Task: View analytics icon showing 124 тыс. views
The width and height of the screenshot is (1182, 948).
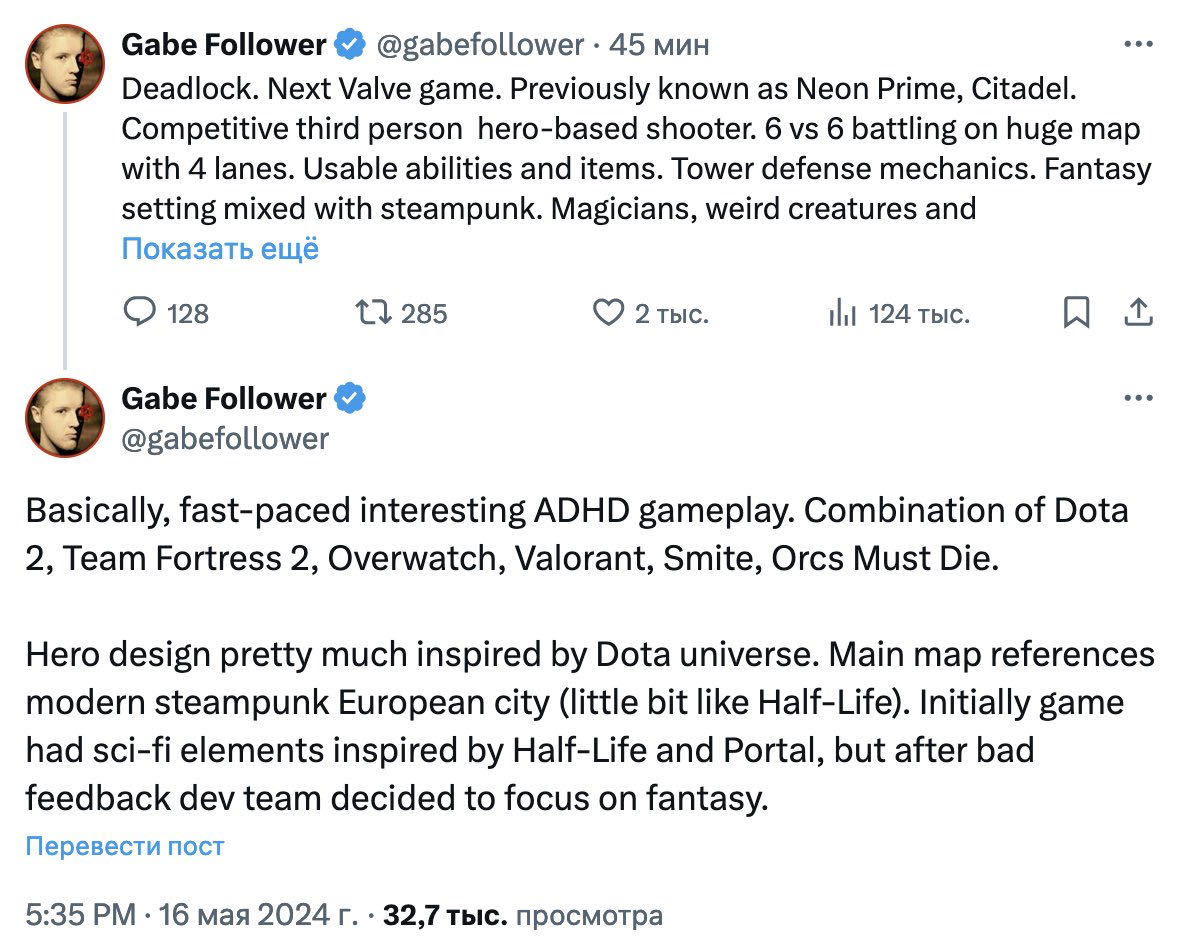Action: click(843, 312)
